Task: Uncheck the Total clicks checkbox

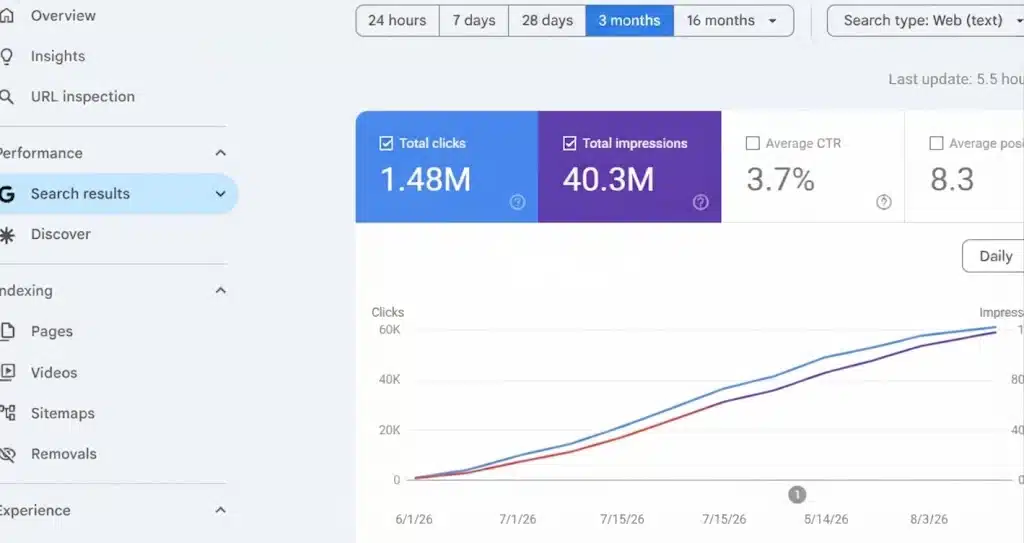Action: 386,143
